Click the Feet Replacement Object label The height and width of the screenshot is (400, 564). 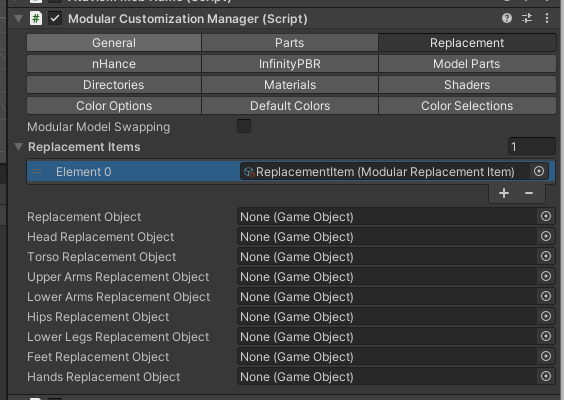click(x=98, y=356)
